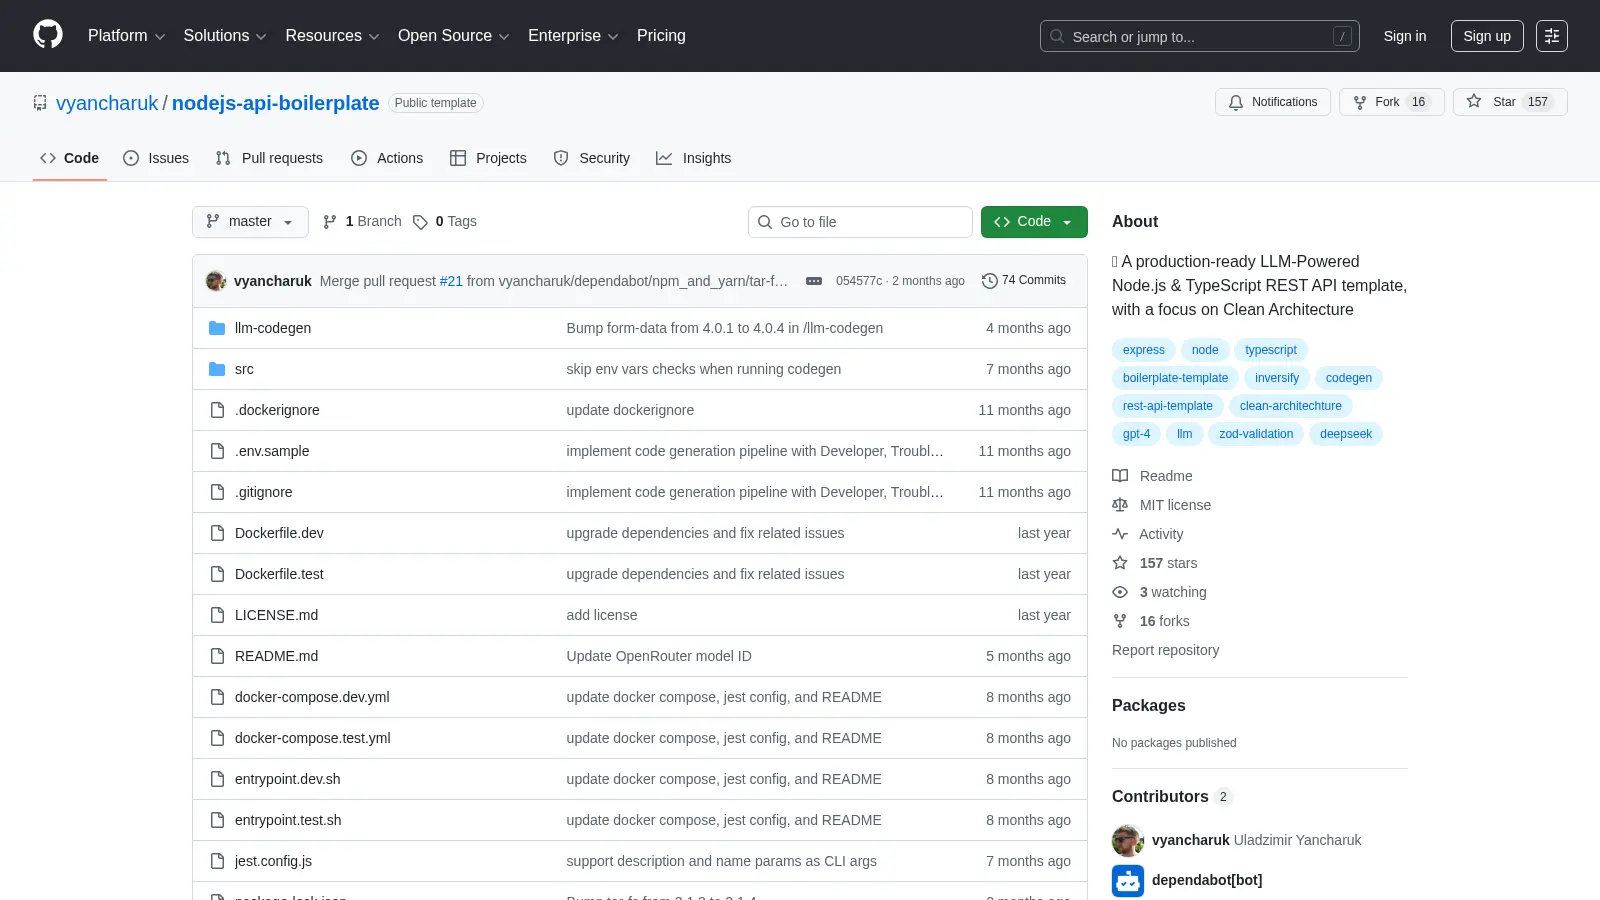
Task: Select the Code tab
Action: click(x=70, y=158)
